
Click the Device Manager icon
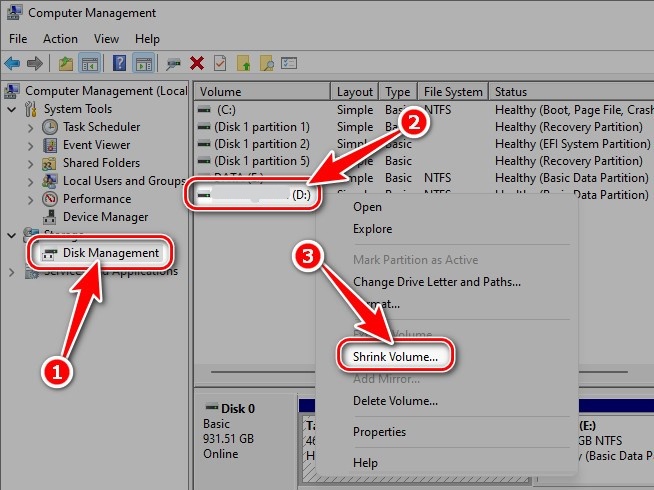tap(50, 217)
